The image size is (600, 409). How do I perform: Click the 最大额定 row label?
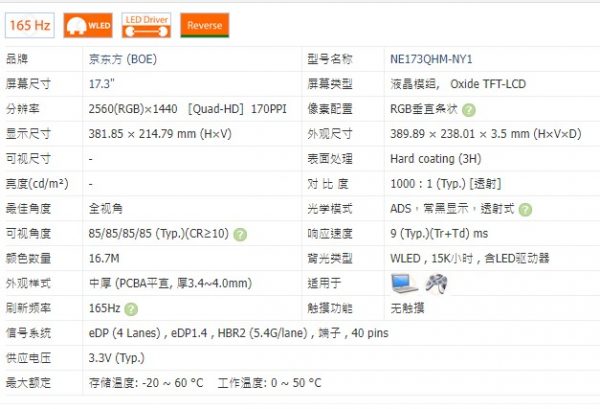coord(28,383)
